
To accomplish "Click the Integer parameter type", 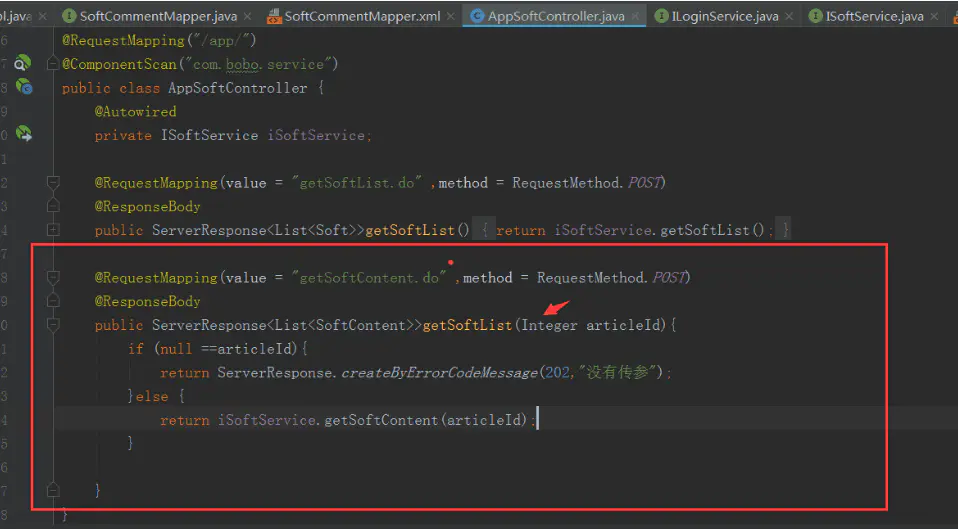I will pyautogui.click(x=549, y=325).
